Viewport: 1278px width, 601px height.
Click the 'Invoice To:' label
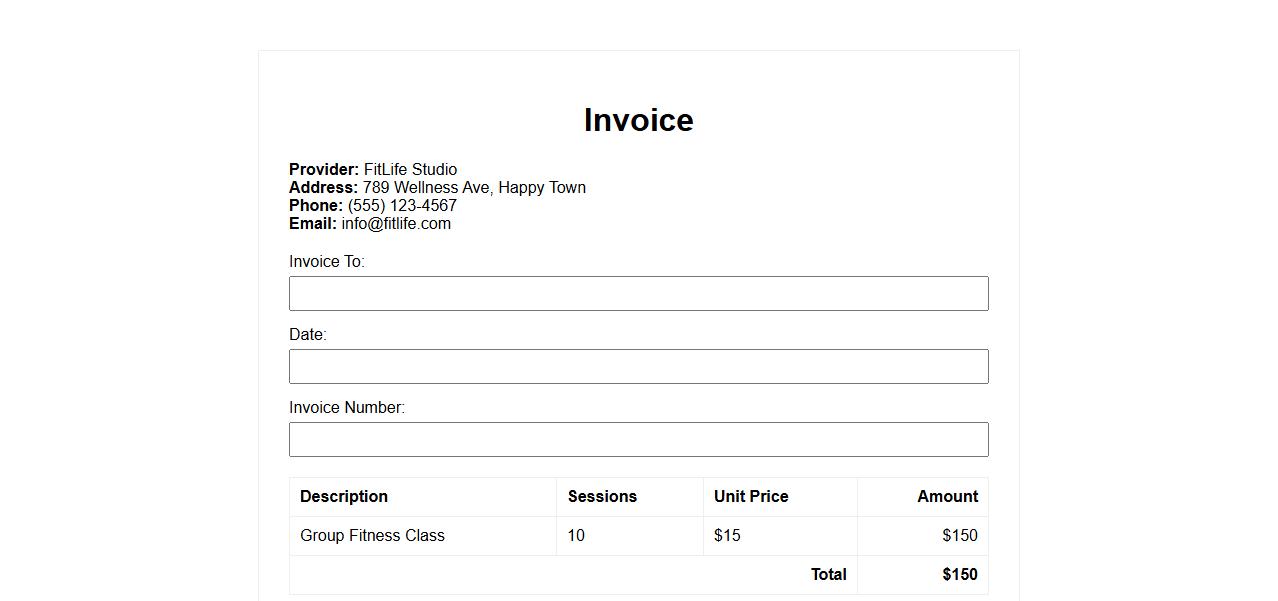(x=327, y=262)
